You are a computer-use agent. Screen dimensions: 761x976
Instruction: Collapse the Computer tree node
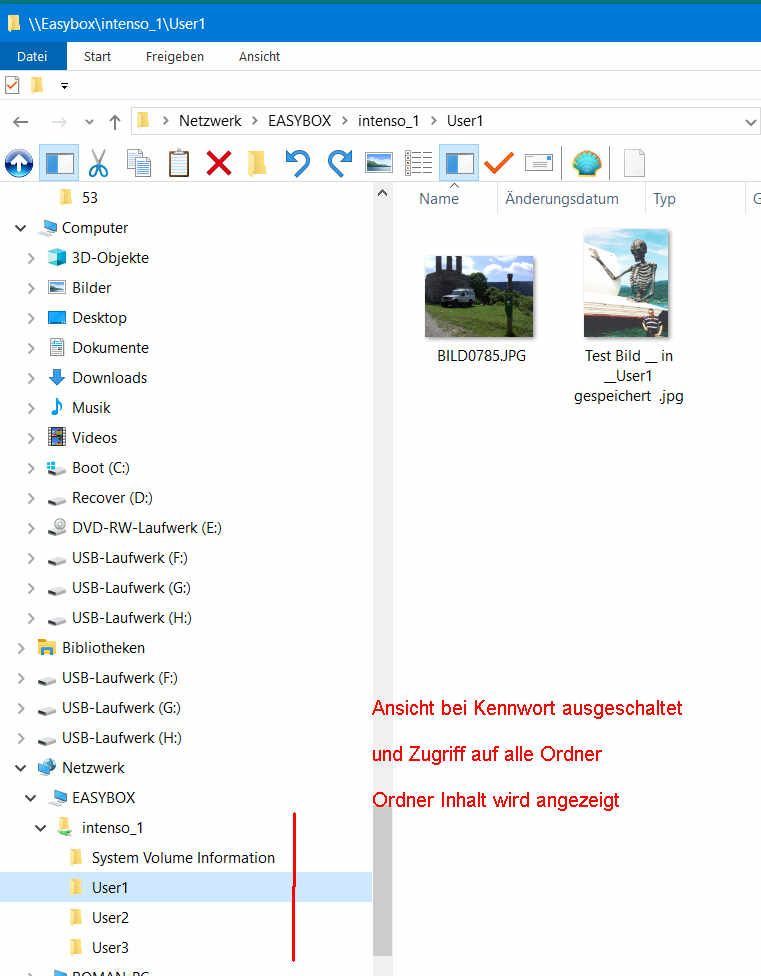click(x=21, y=228)
